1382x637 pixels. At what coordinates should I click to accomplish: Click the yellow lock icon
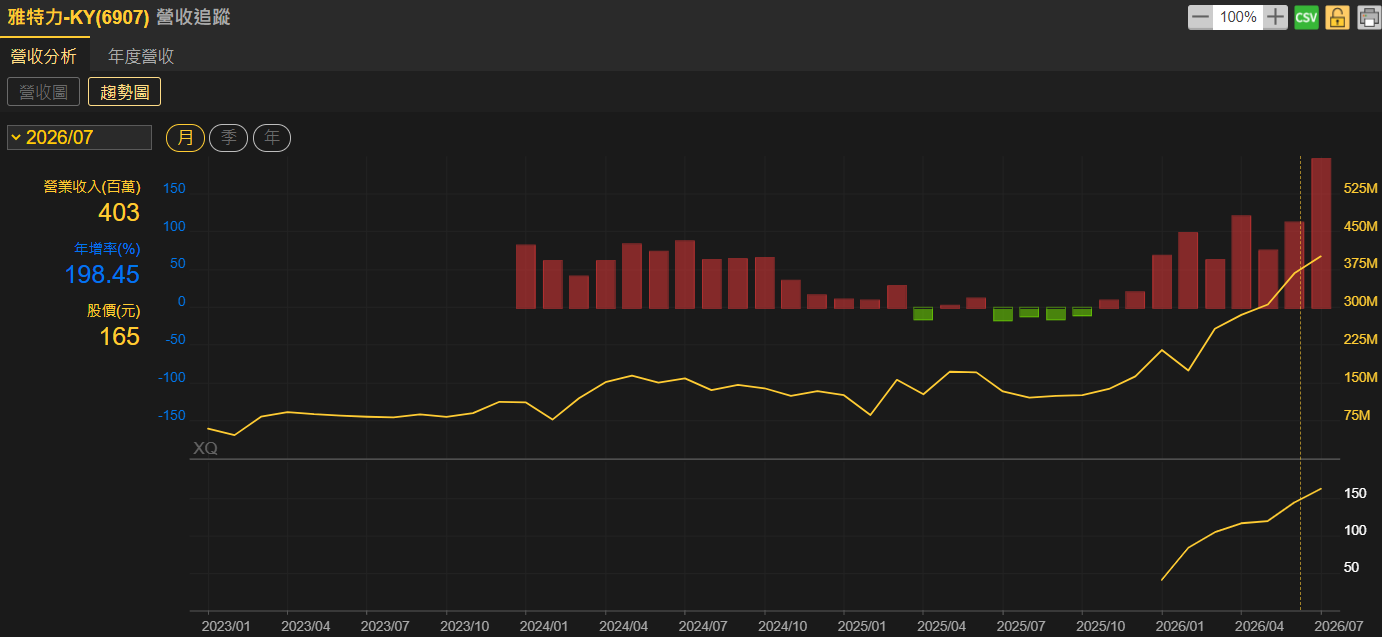[1337, 17]
